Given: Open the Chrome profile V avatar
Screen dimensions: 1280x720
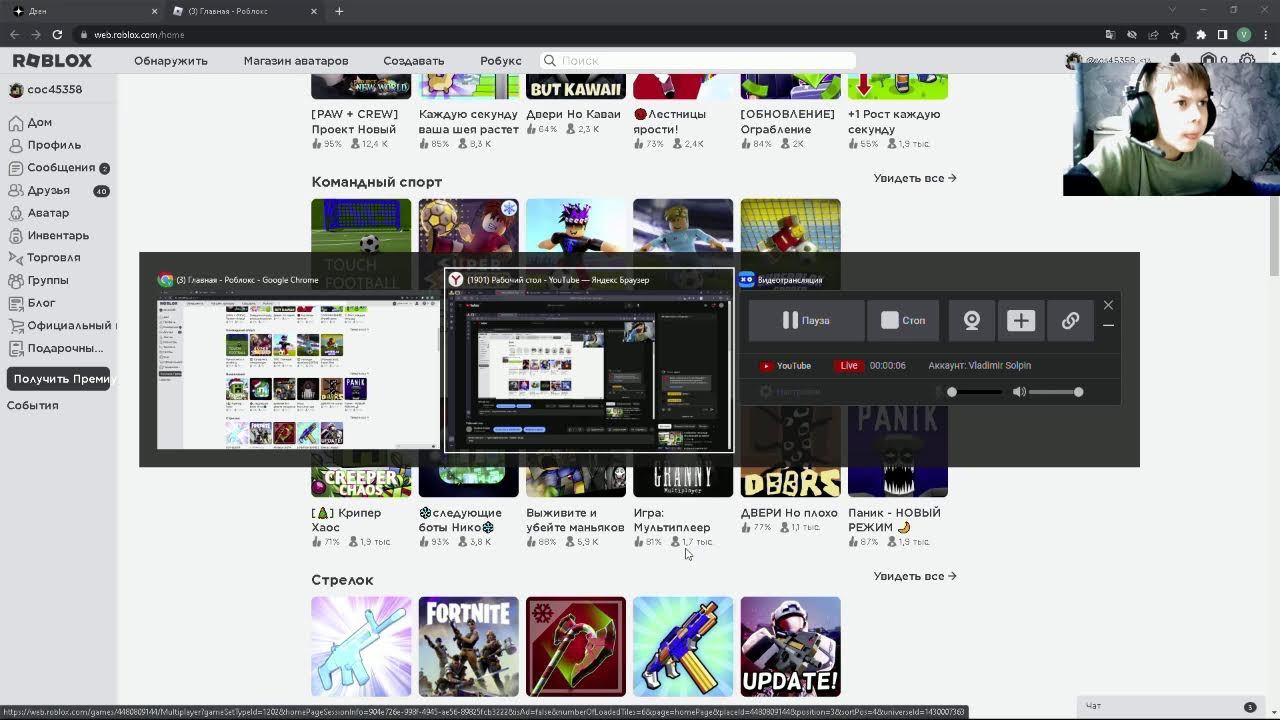Looking at the screenshot, I should point(1244,35).
